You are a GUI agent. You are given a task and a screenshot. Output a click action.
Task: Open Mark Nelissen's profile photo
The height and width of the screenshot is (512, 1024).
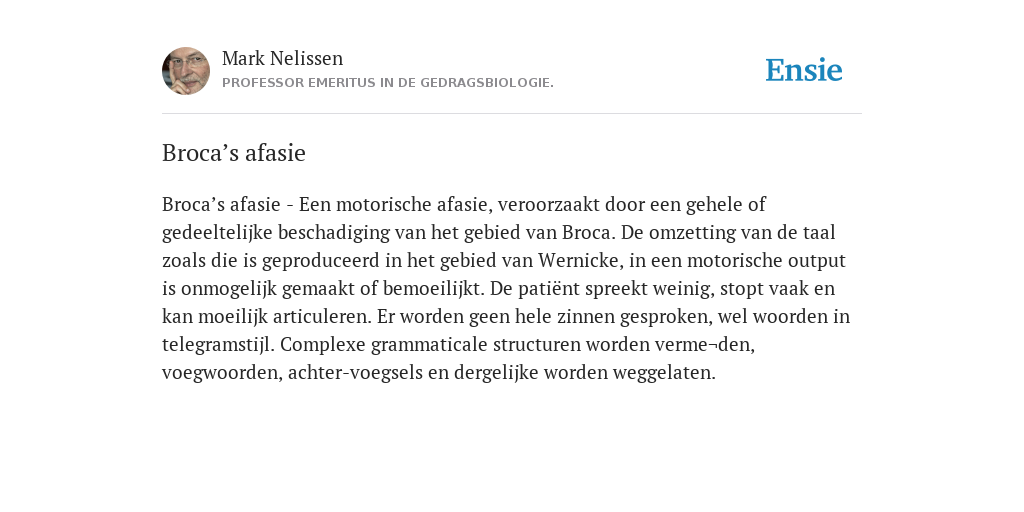186,71
